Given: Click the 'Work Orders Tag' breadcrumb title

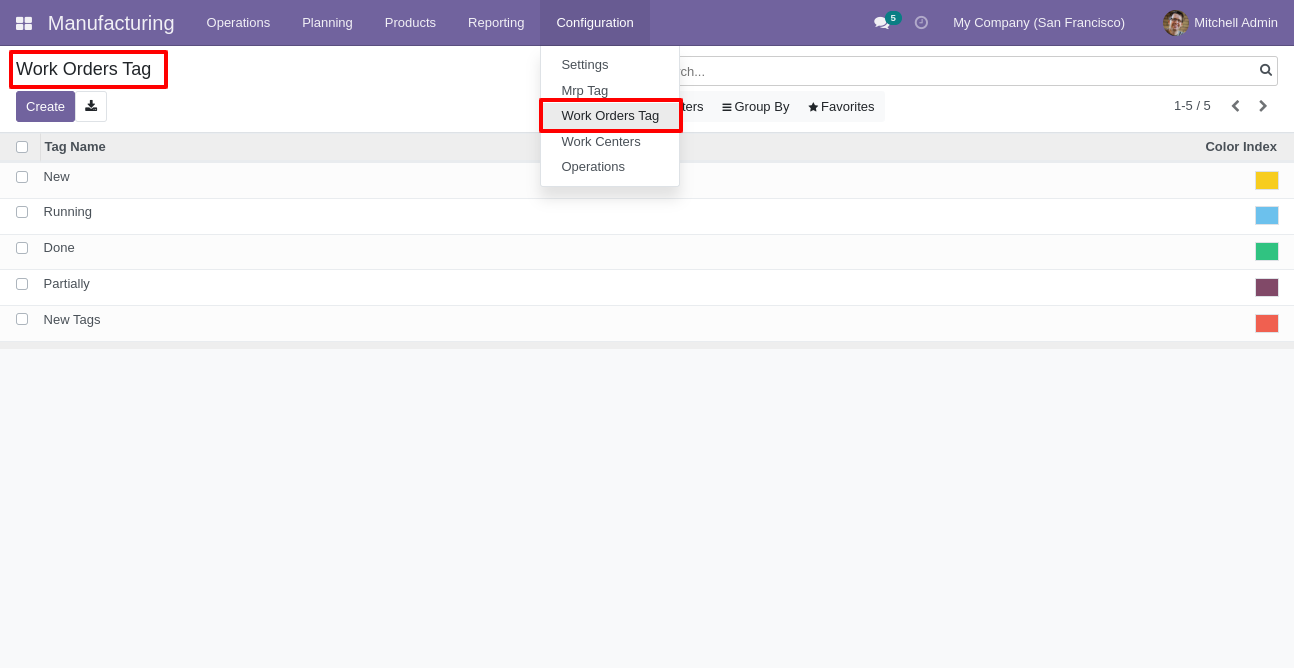Looking at the screenshot, I should [84, 69].
